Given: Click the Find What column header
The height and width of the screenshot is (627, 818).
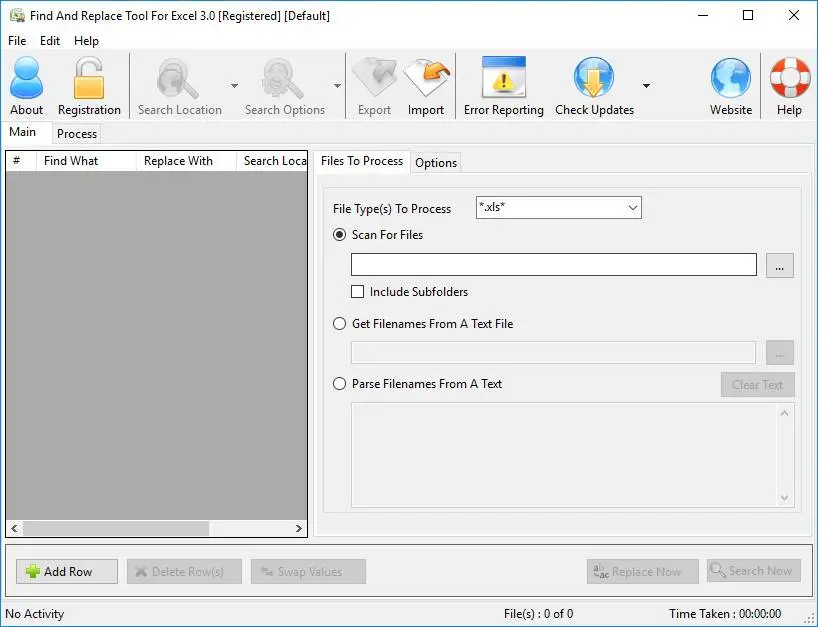Looking at the screenshot, I should (86, 161).
